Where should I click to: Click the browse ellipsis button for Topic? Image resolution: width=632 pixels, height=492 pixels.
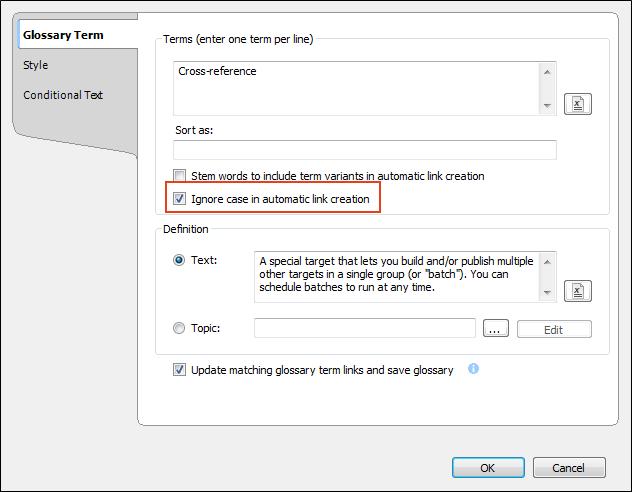point(496,329)
